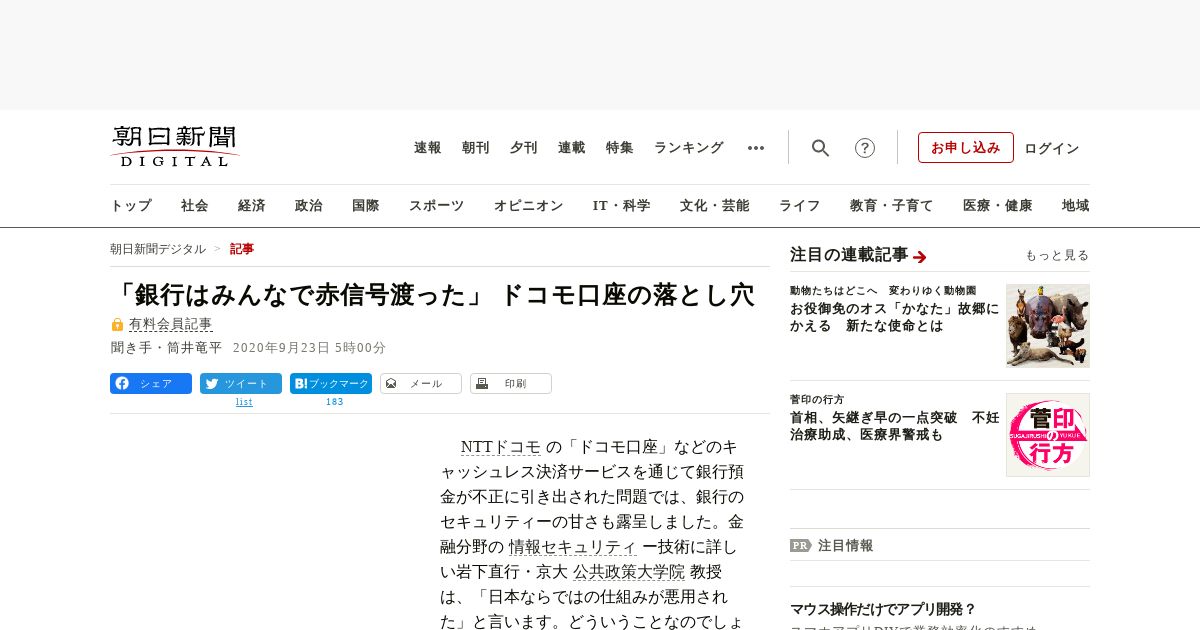Go to the 経済 section tab
1200x630 pixels.
tap(252, 206)
